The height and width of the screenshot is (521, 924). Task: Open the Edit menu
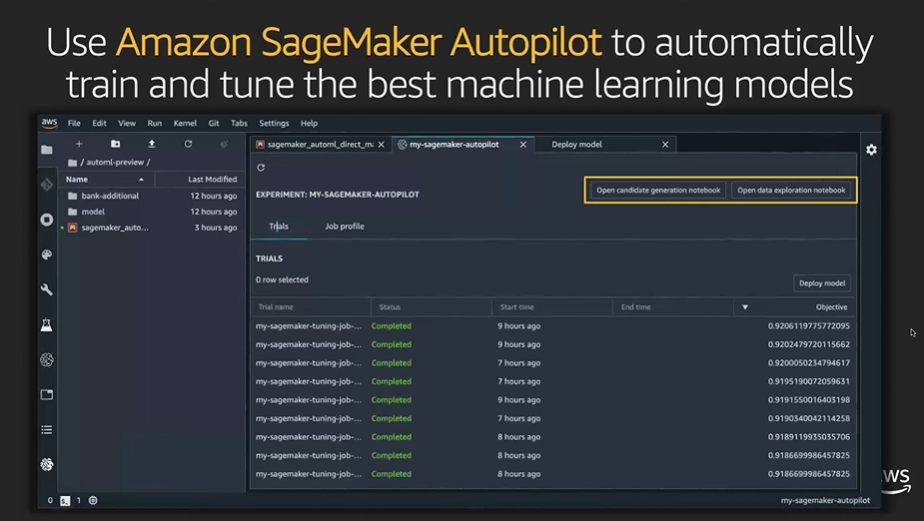[99, 123]
